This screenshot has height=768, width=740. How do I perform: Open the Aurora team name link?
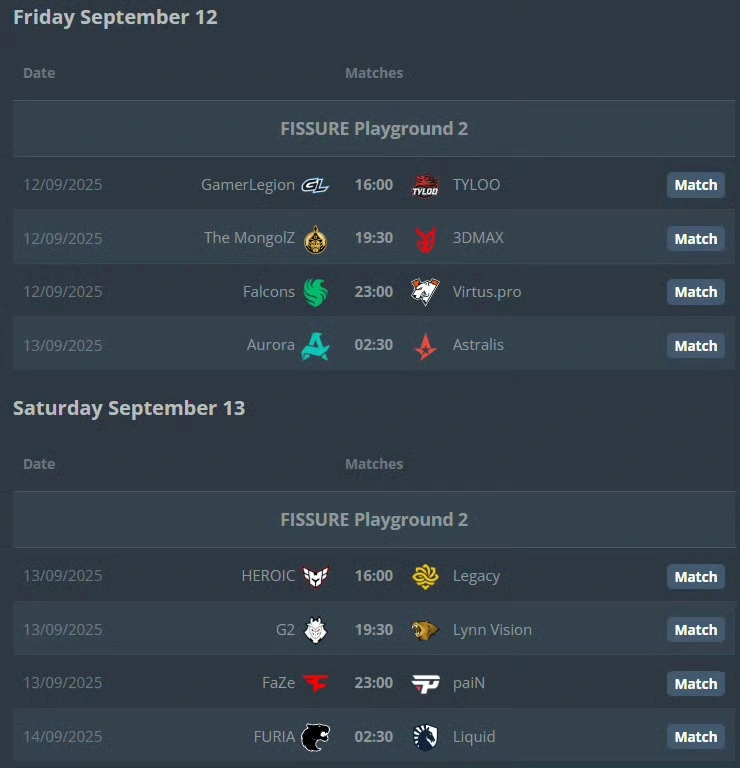point(270,345)
